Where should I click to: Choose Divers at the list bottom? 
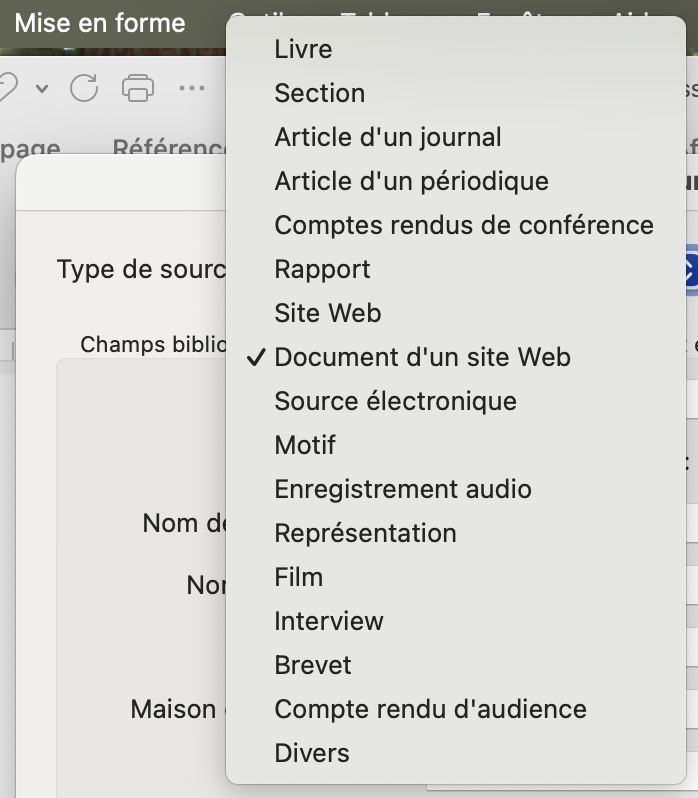(x=311, y=753)
